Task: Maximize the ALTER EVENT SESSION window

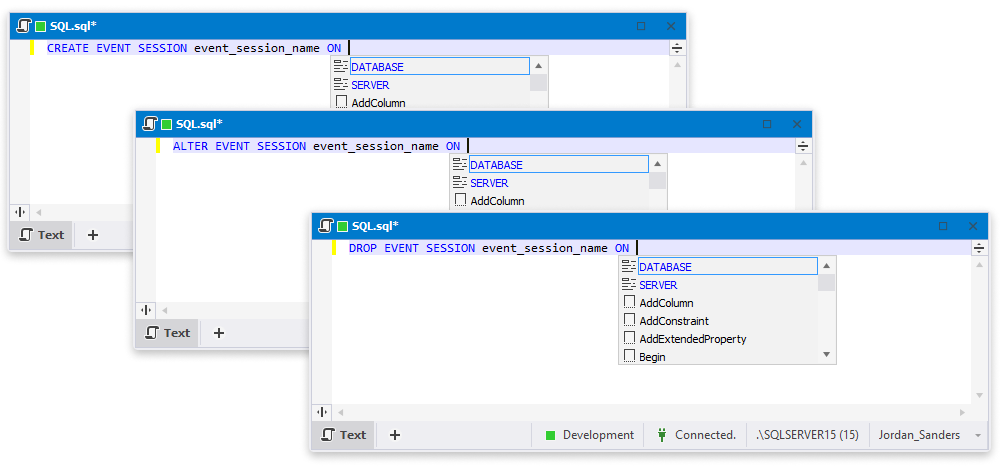Action: coord(767,124)
